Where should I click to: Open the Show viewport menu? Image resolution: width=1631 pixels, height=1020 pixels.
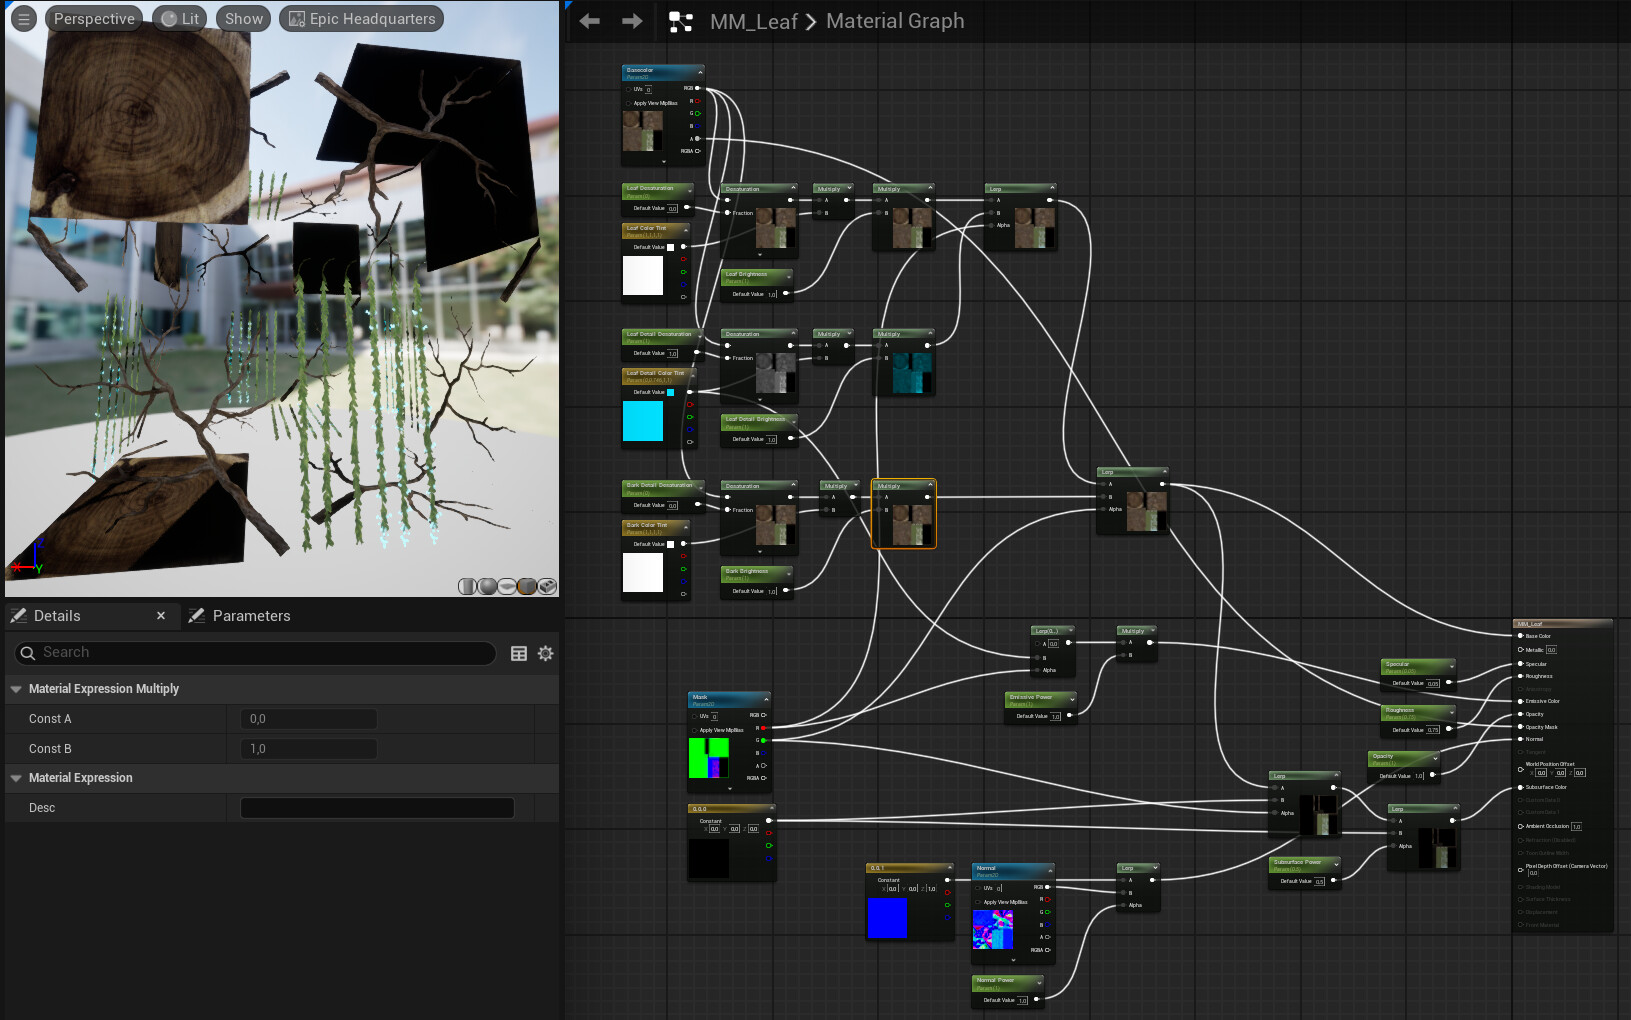[x=243, y=18]
